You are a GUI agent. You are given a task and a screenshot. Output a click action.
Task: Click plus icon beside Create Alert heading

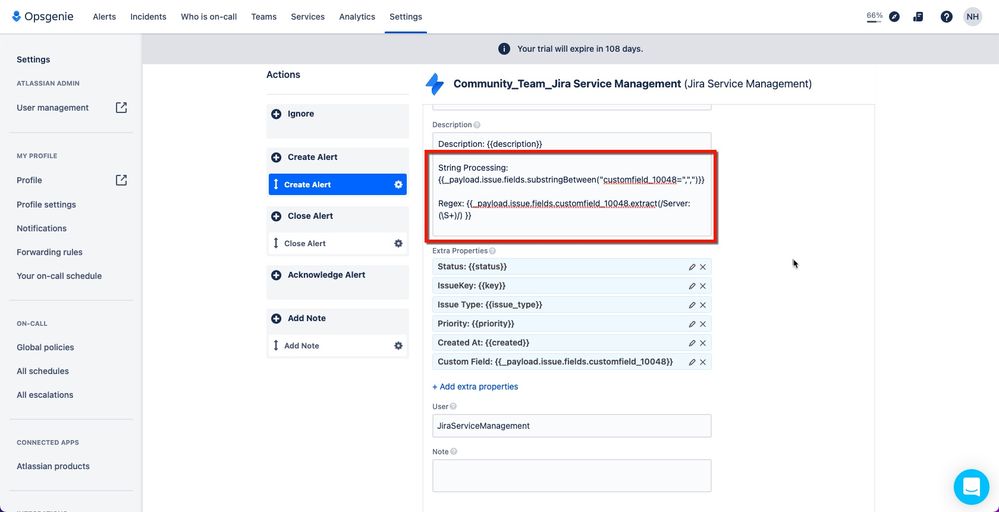[276, 157]
